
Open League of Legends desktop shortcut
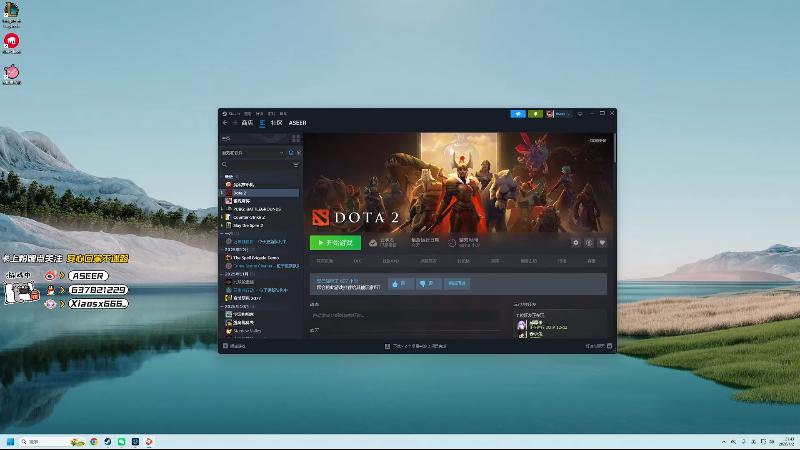[x=11, y=14]
